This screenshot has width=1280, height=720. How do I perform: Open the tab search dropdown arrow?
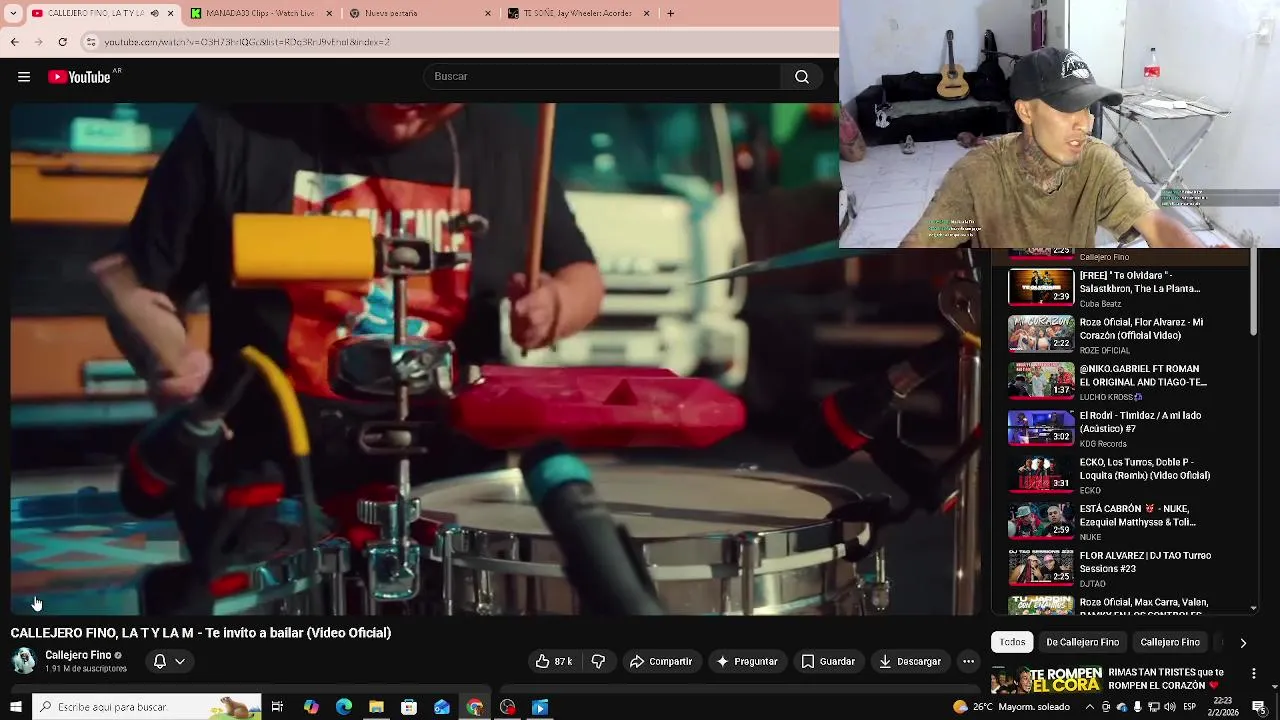point(13,13)
